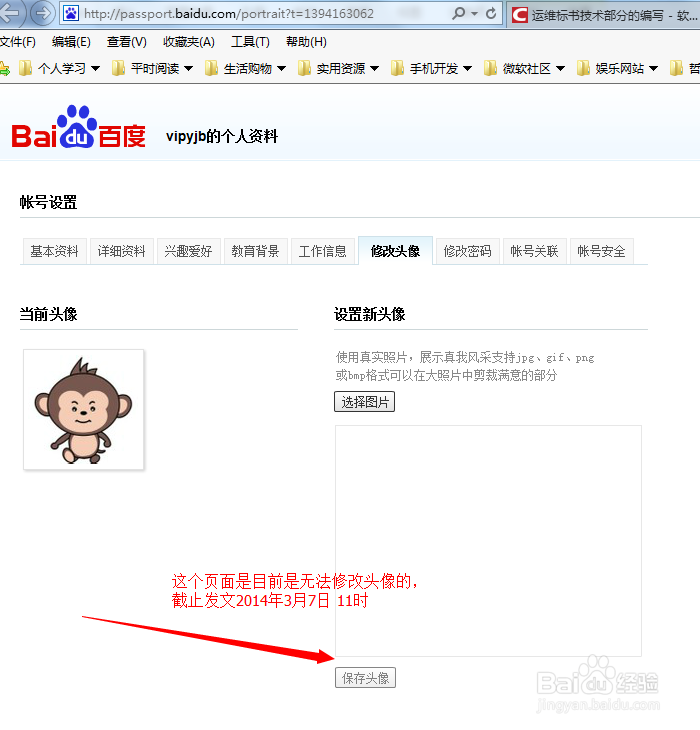
Task: Switch to the 教育背景 tab
Action: point(256,251)
